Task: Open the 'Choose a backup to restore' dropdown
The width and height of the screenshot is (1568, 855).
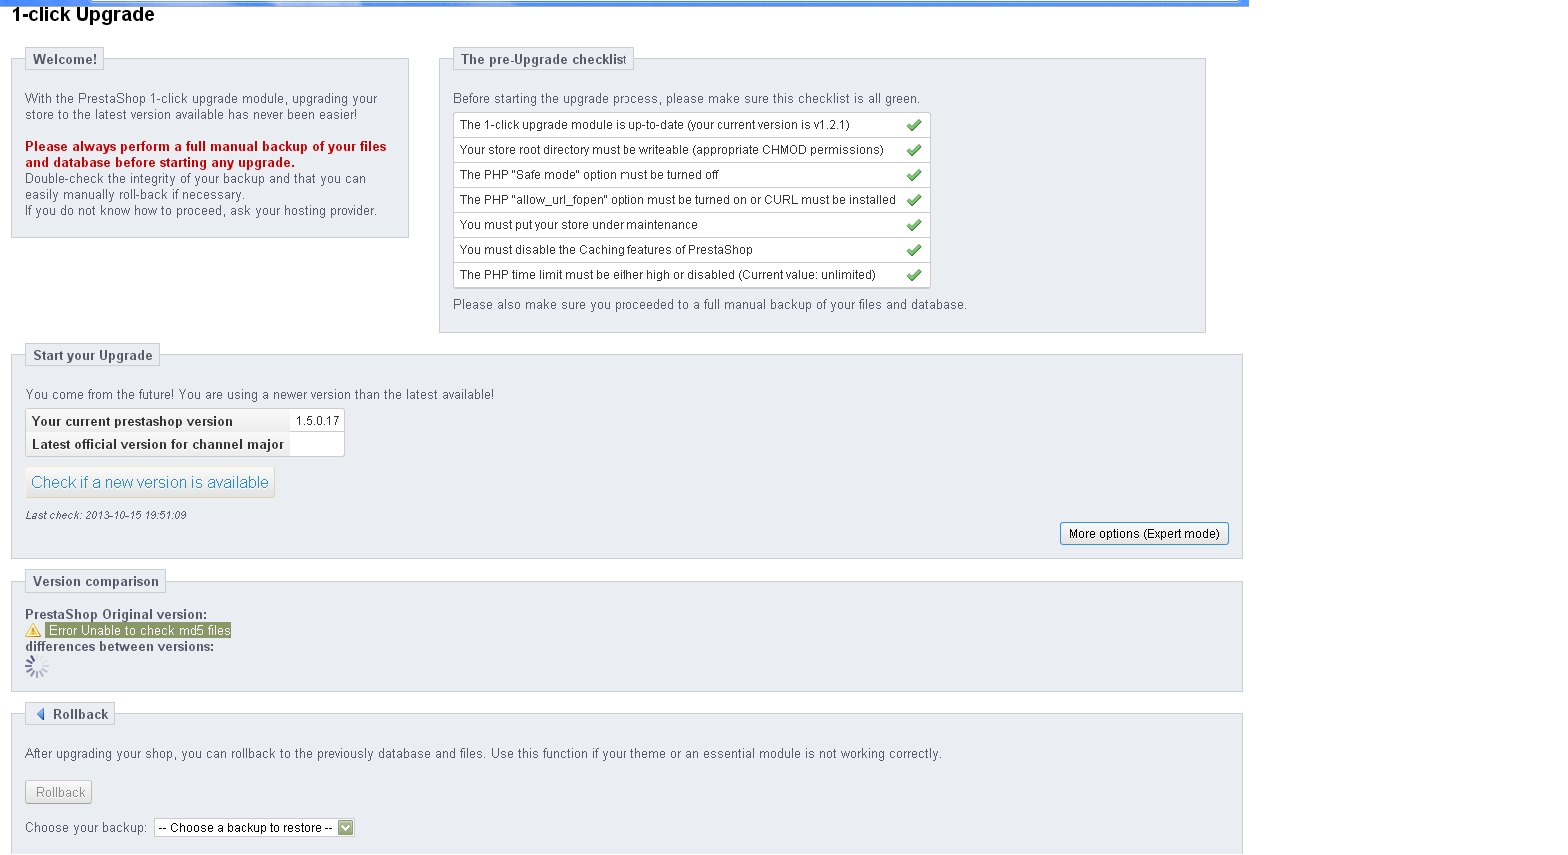Action: point(254,828)
